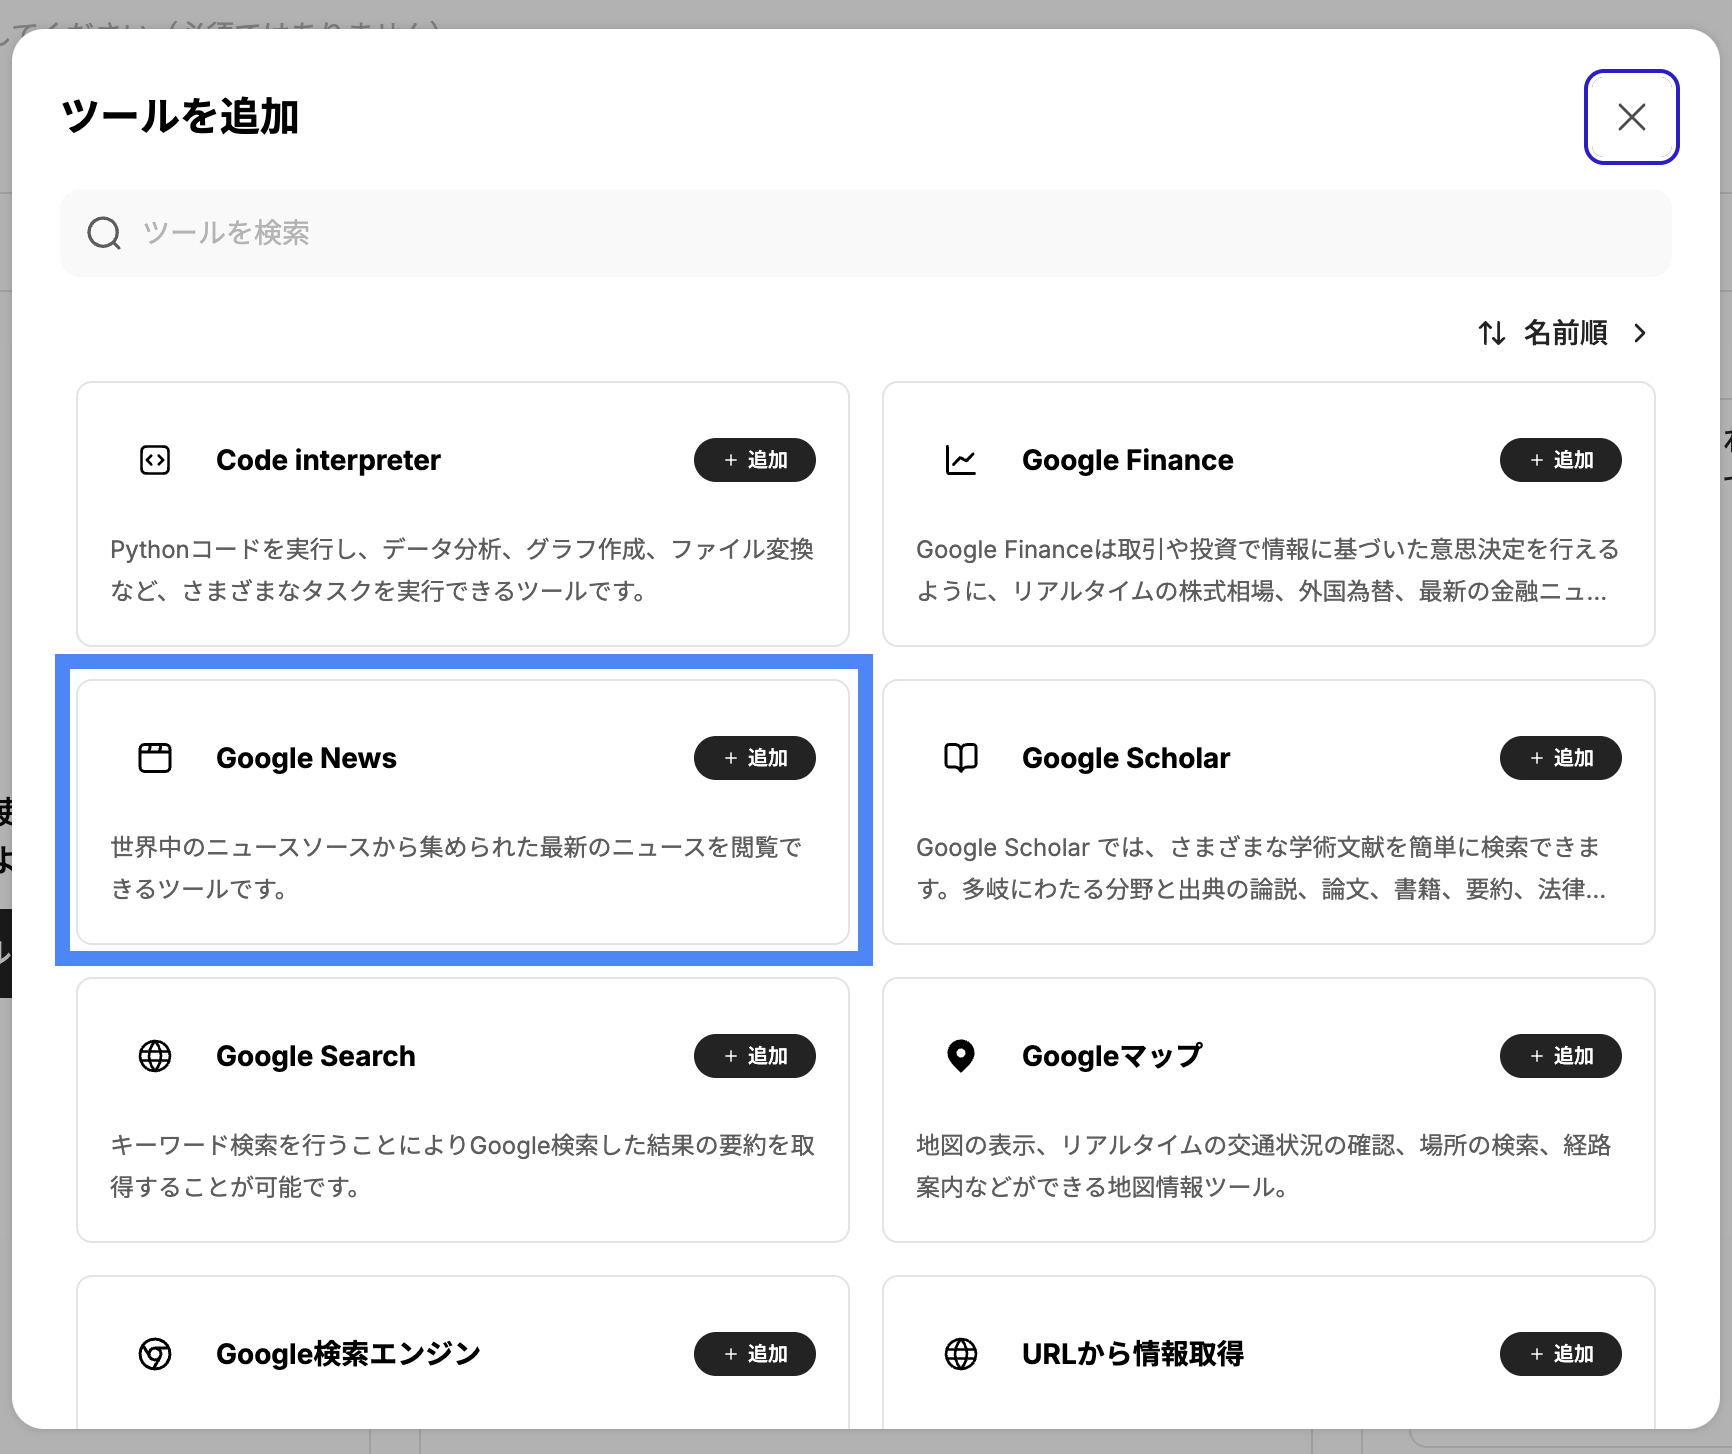Click the Google Search globe icon
1732x1454 pixels.
155,1056
